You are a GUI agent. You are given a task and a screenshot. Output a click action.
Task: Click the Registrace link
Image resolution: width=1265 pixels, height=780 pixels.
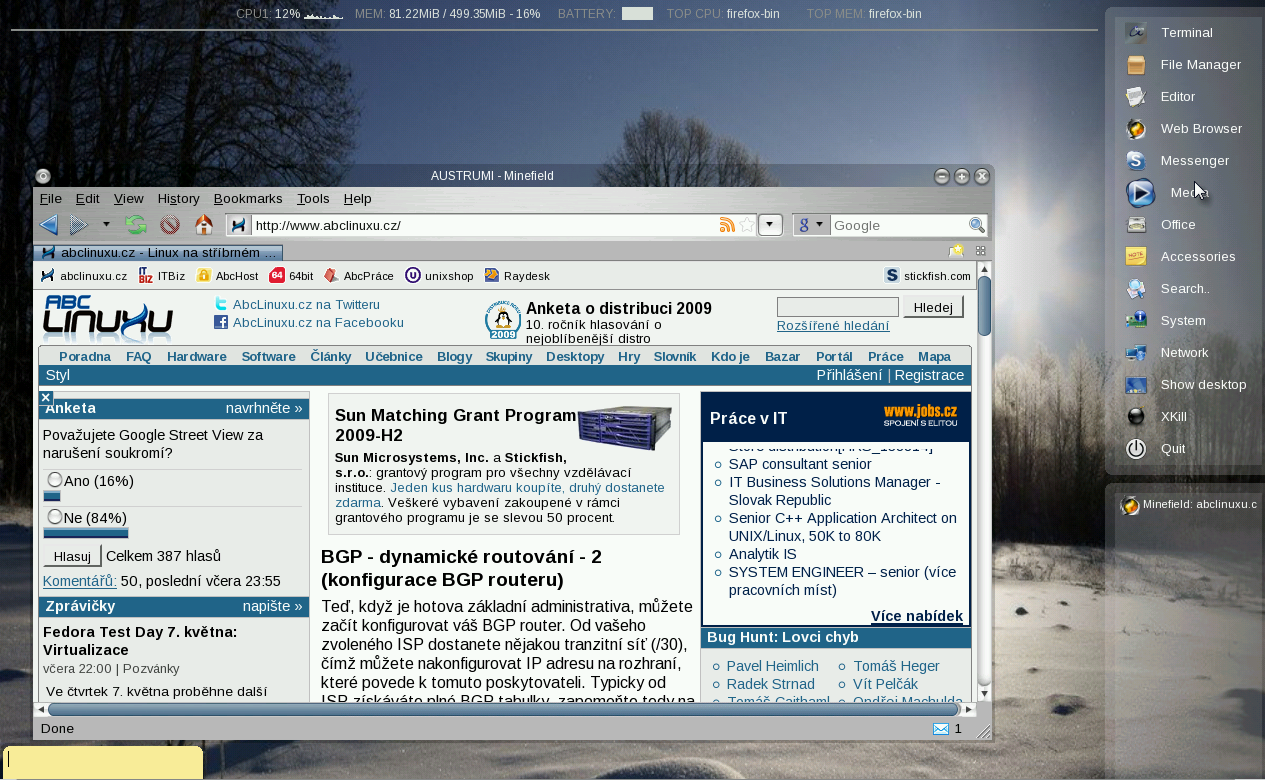[x=929, y=375]
